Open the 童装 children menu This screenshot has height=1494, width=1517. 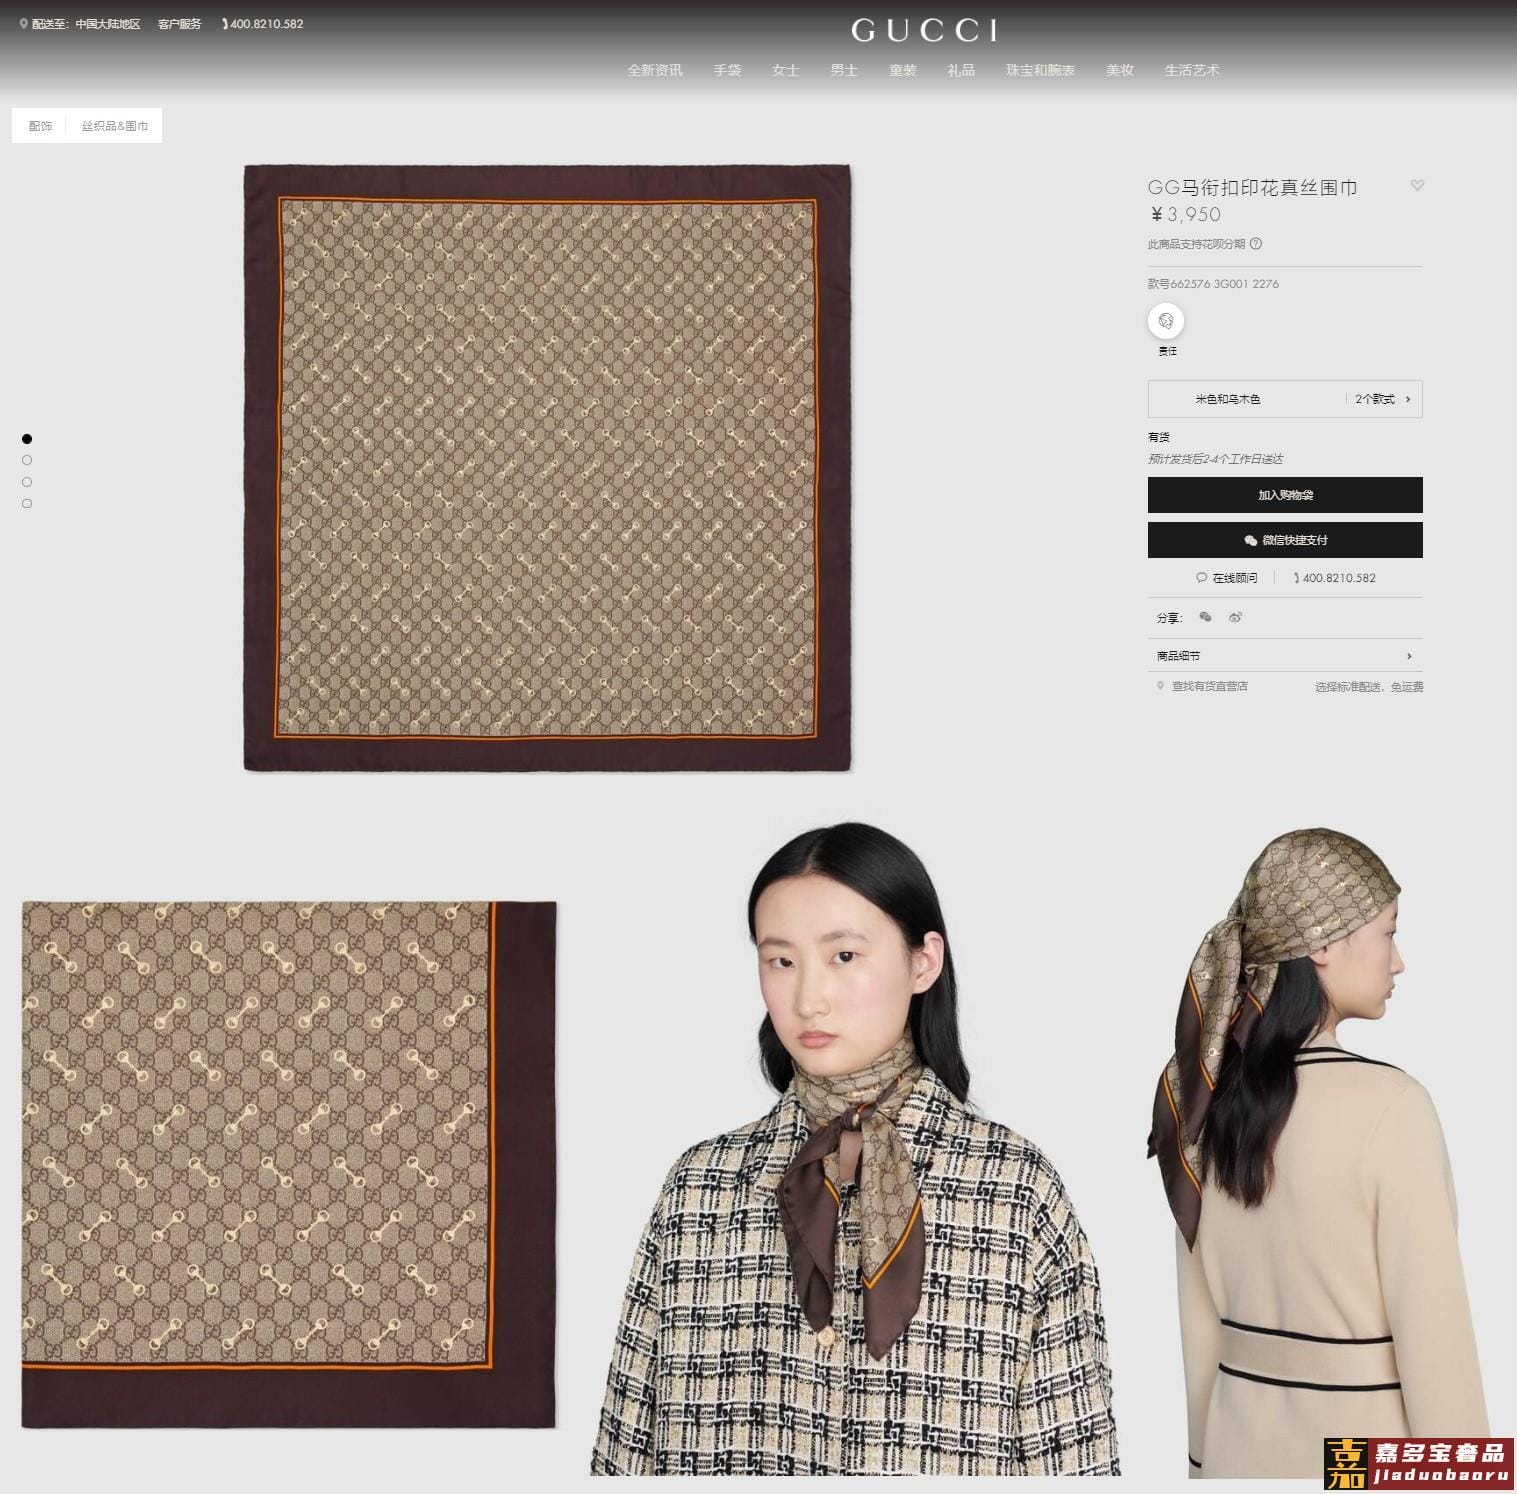[x=902, y=70]
